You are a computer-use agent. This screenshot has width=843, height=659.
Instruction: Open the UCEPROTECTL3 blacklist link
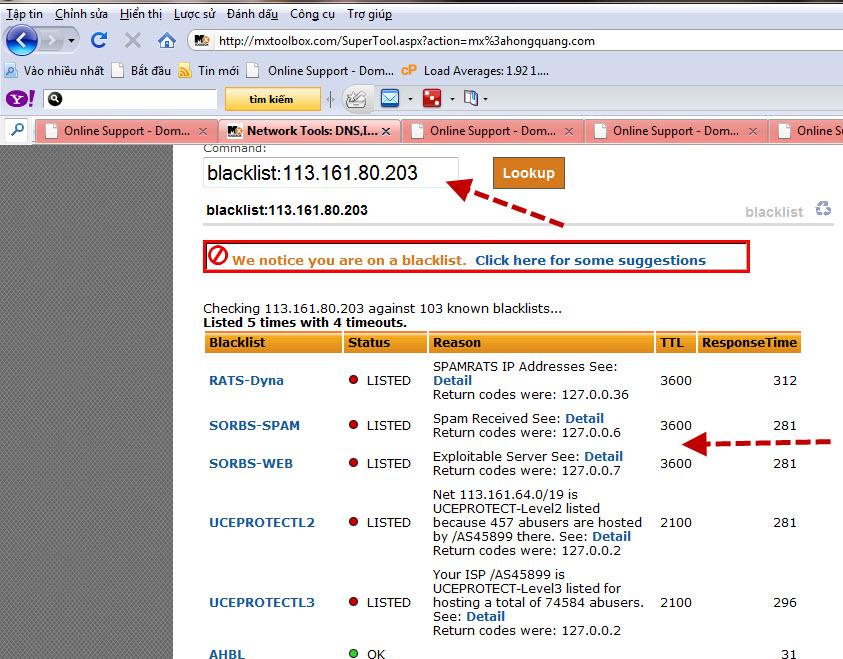pyautogui.click(x=262, y=603)
